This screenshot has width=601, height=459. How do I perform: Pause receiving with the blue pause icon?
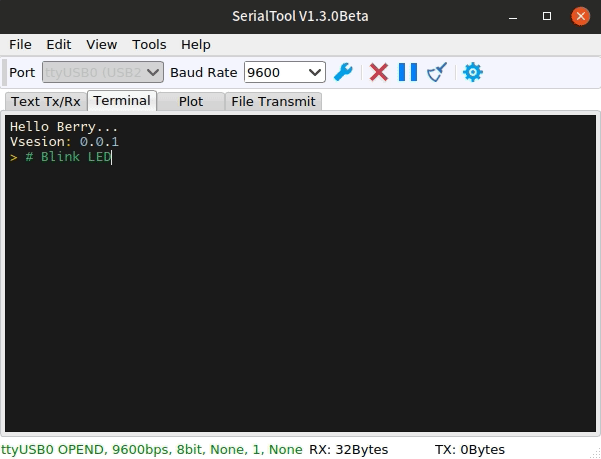408,72
